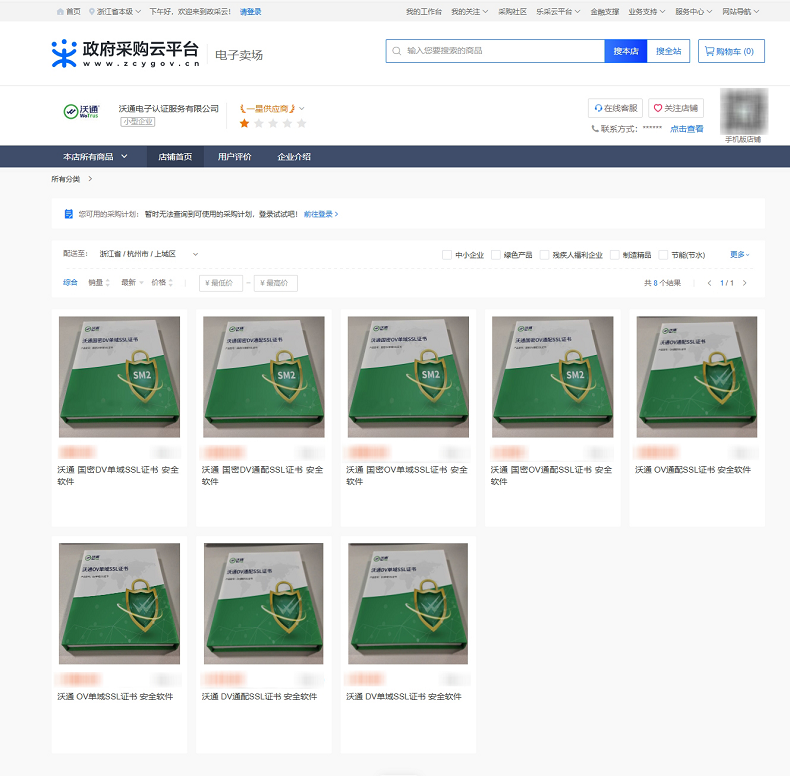The height and width of the screenshot is (776, 790).
Task: Expand the 更多 filter options
Action: click(739, 255)
